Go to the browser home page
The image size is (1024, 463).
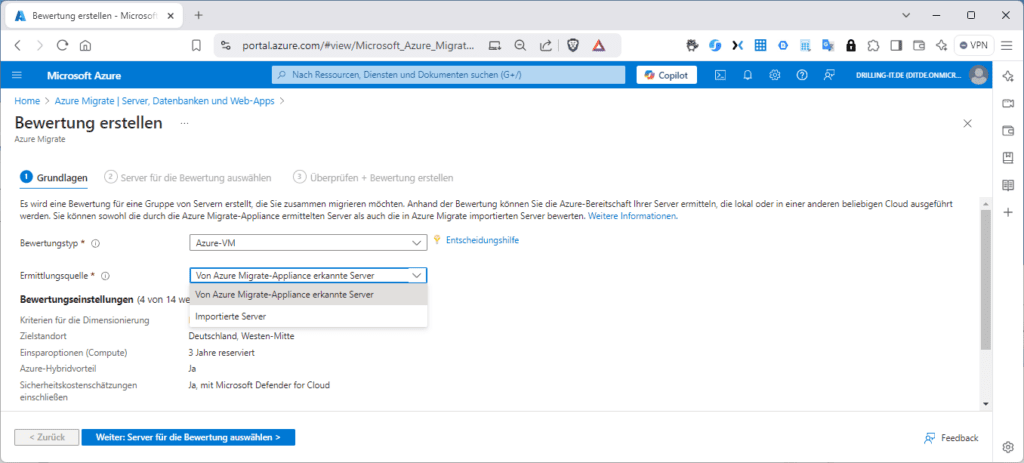(85, 46)
